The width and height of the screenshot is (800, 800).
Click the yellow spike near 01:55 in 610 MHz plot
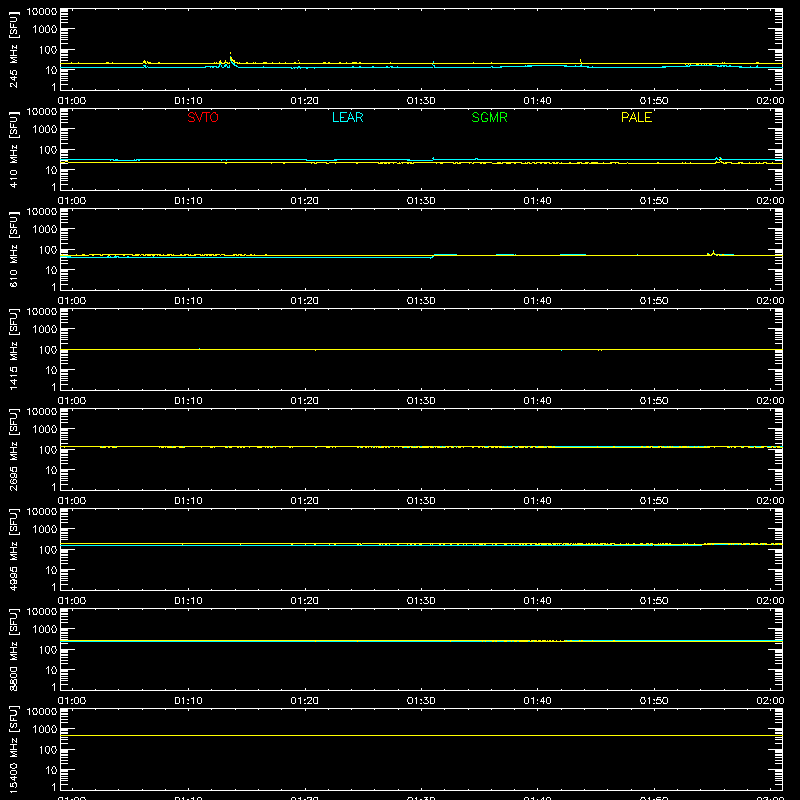coord(713,253)
